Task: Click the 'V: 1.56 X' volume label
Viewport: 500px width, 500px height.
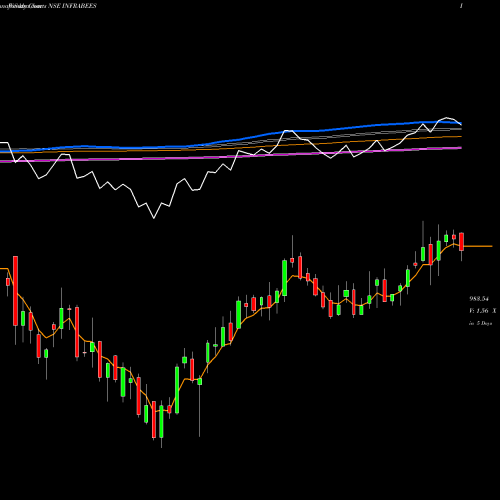Action: click(x=483, y=311)
